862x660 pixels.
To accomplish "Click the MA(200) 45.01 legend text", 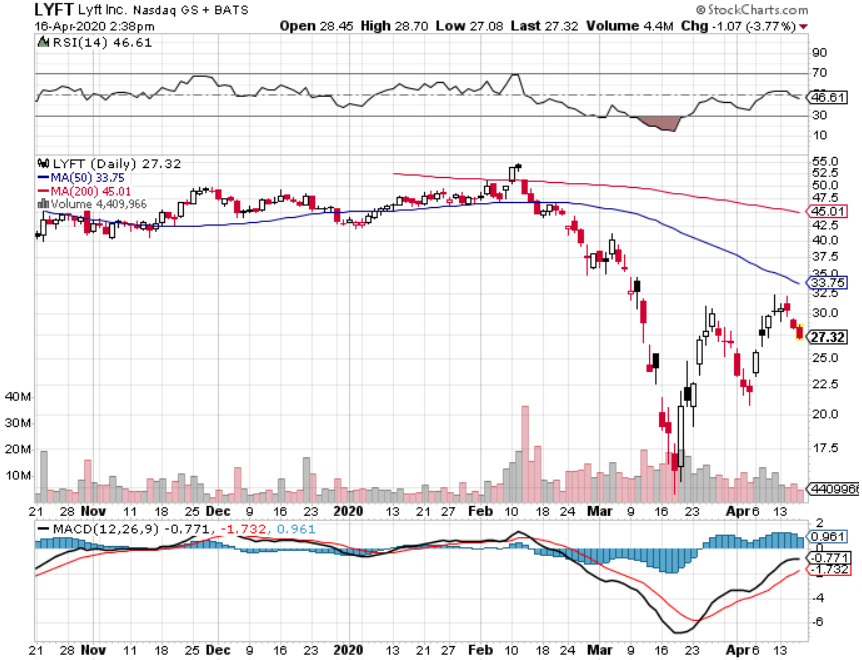I will click(x=91, y=191).
